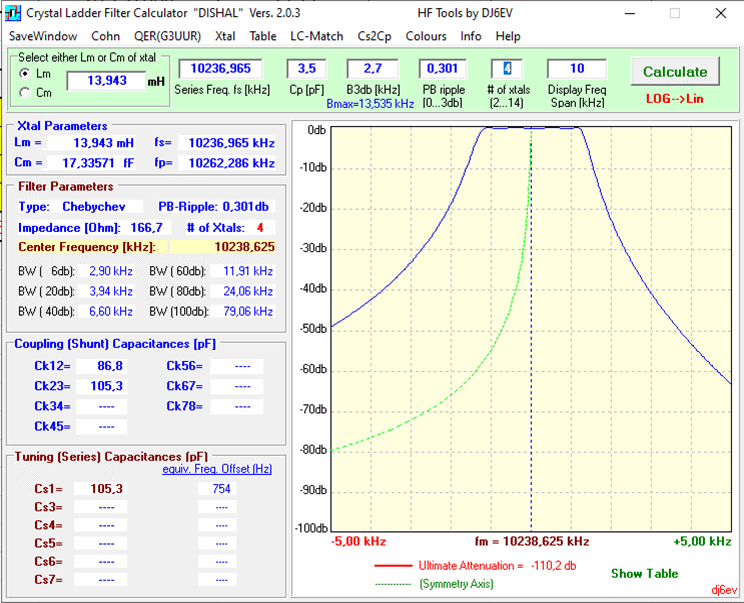Click the Show Table link
Viewport: 744px width, 603px height.
644,574
